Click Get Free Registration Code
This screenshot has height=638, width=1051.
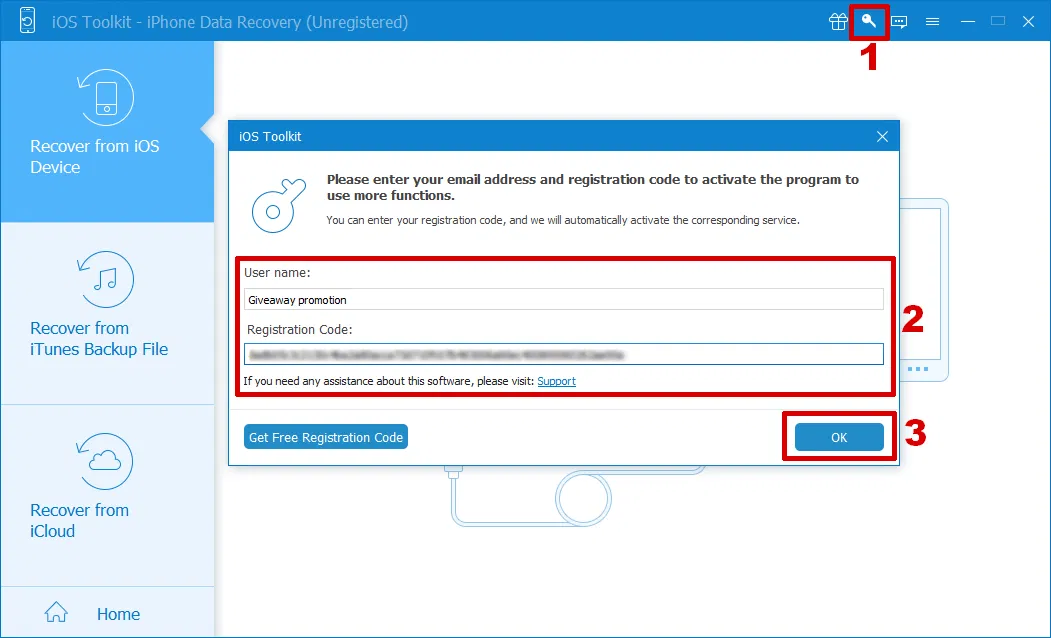325,436
